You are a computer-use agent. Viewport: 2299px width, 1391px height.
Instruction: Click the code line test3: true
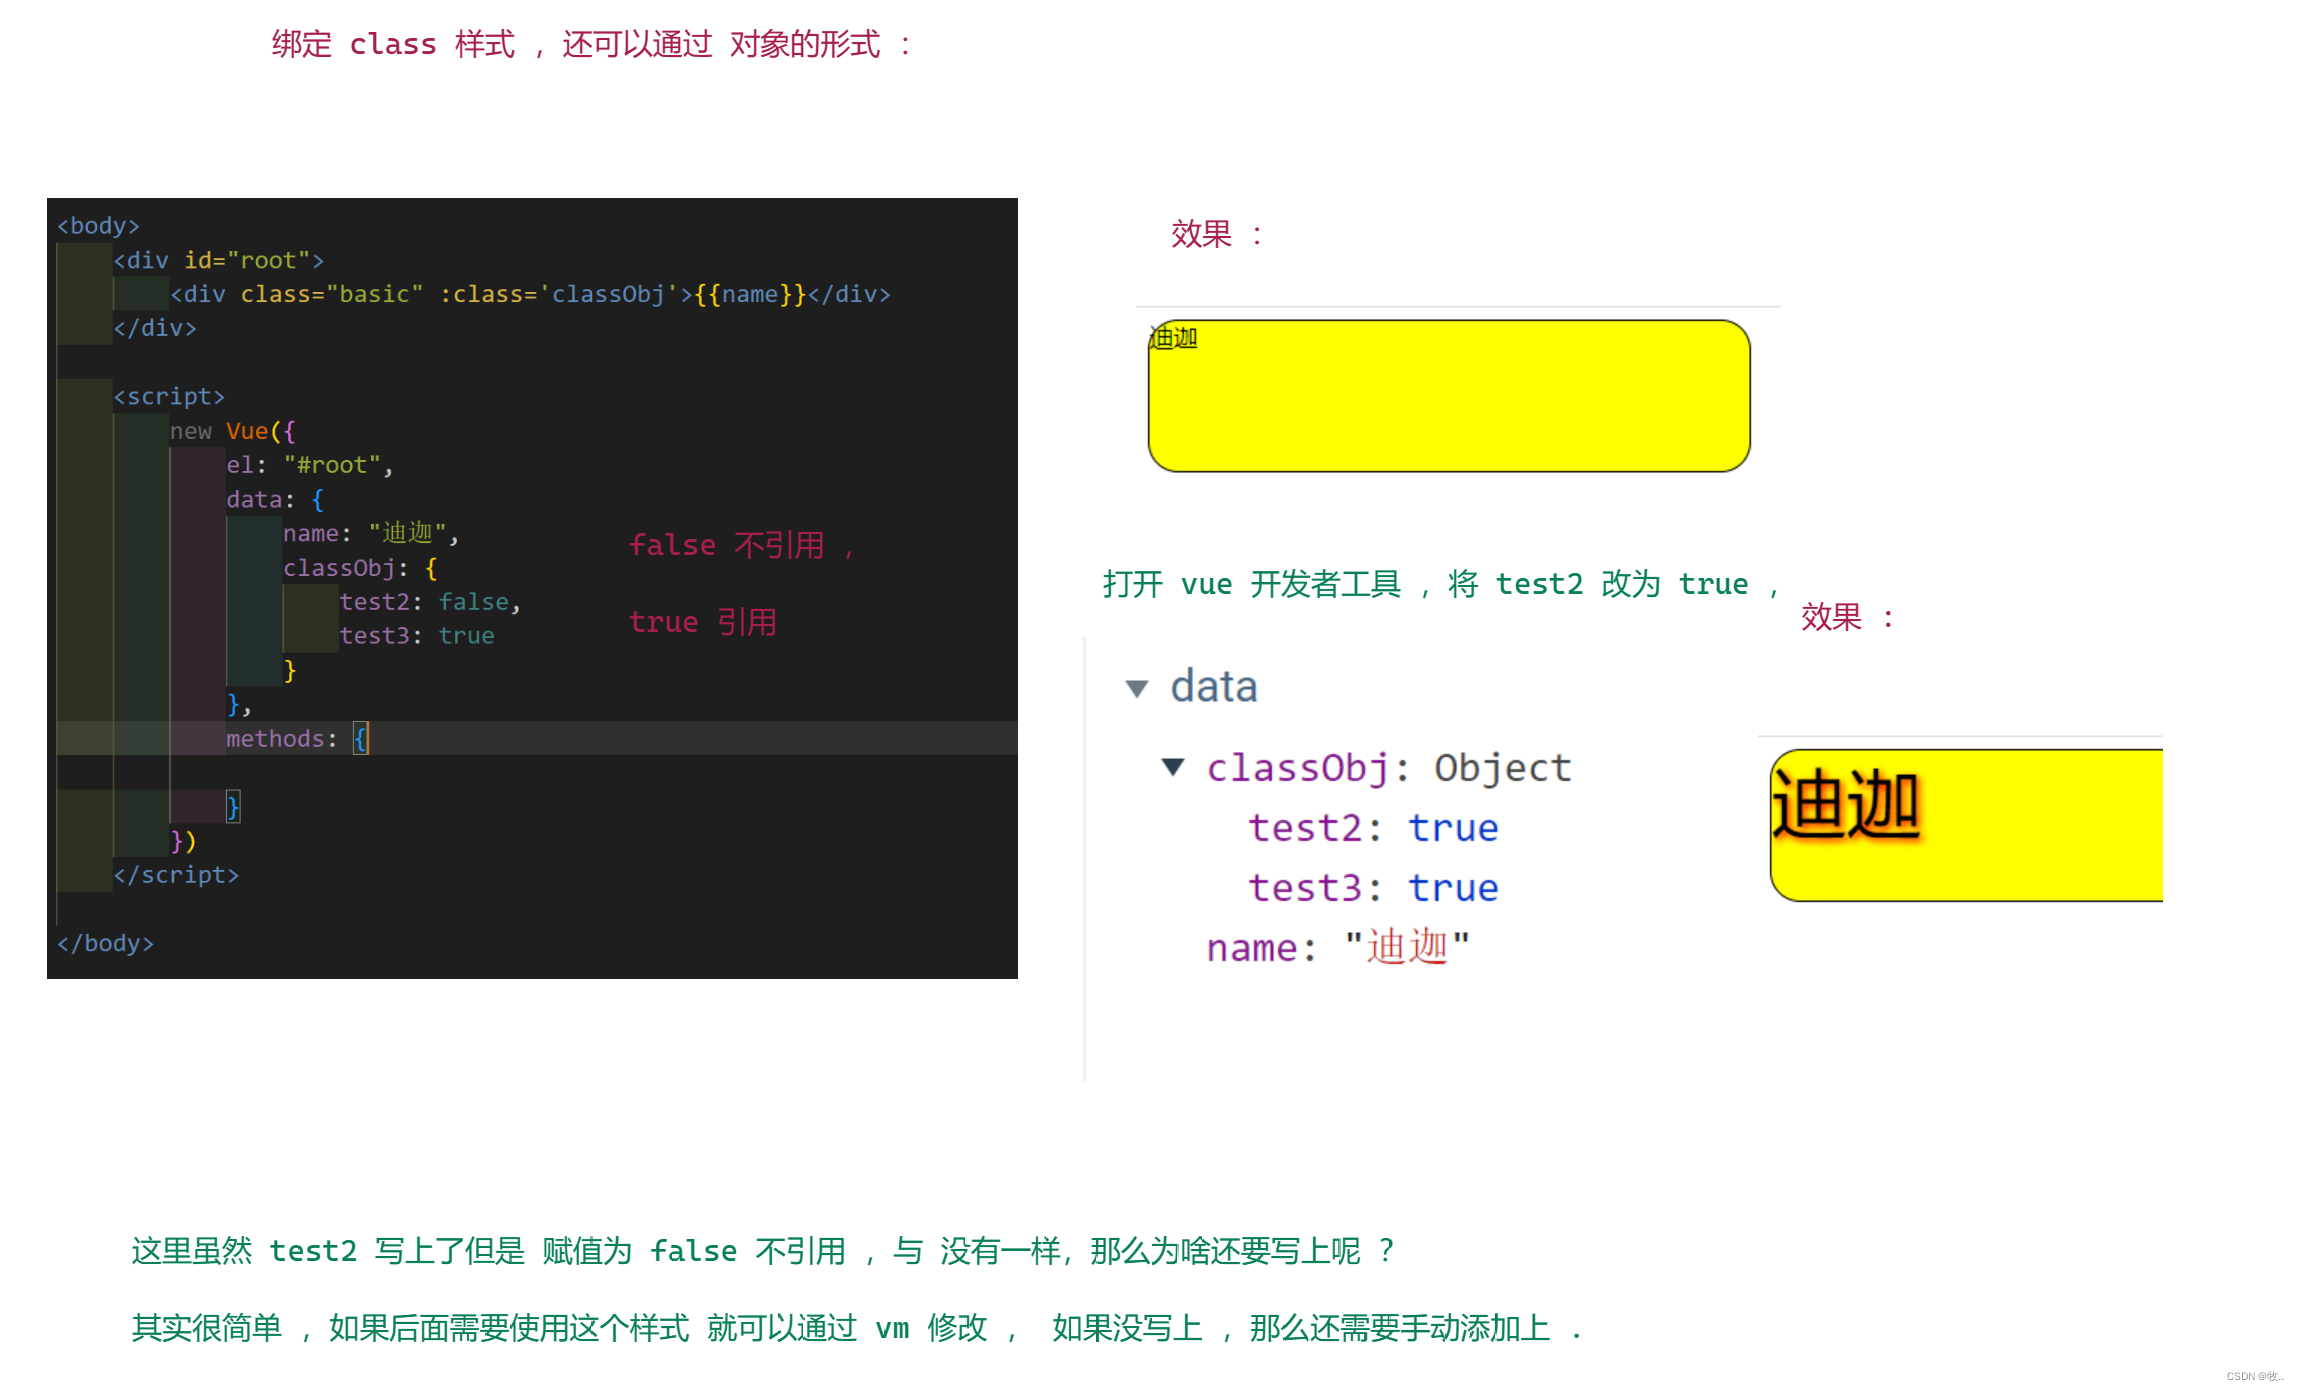[417, 636]
